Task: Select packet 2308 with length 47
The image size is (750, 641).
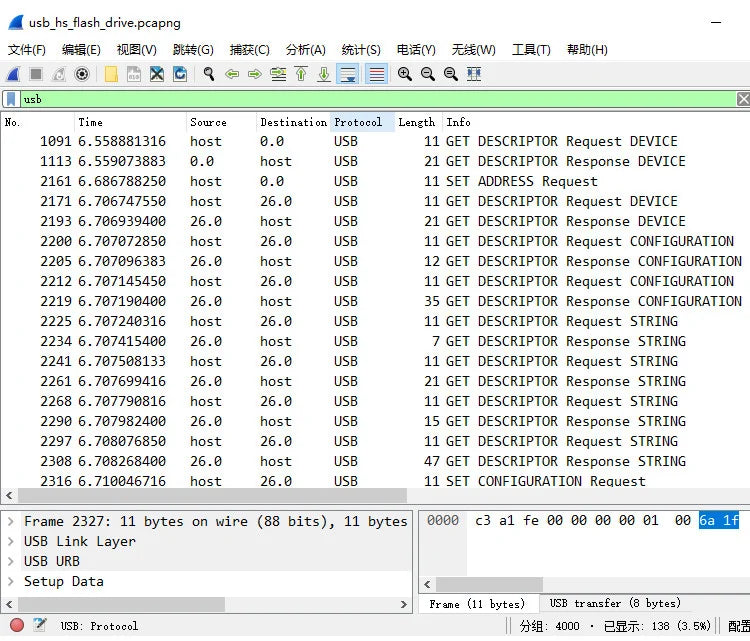Action: 375,461
